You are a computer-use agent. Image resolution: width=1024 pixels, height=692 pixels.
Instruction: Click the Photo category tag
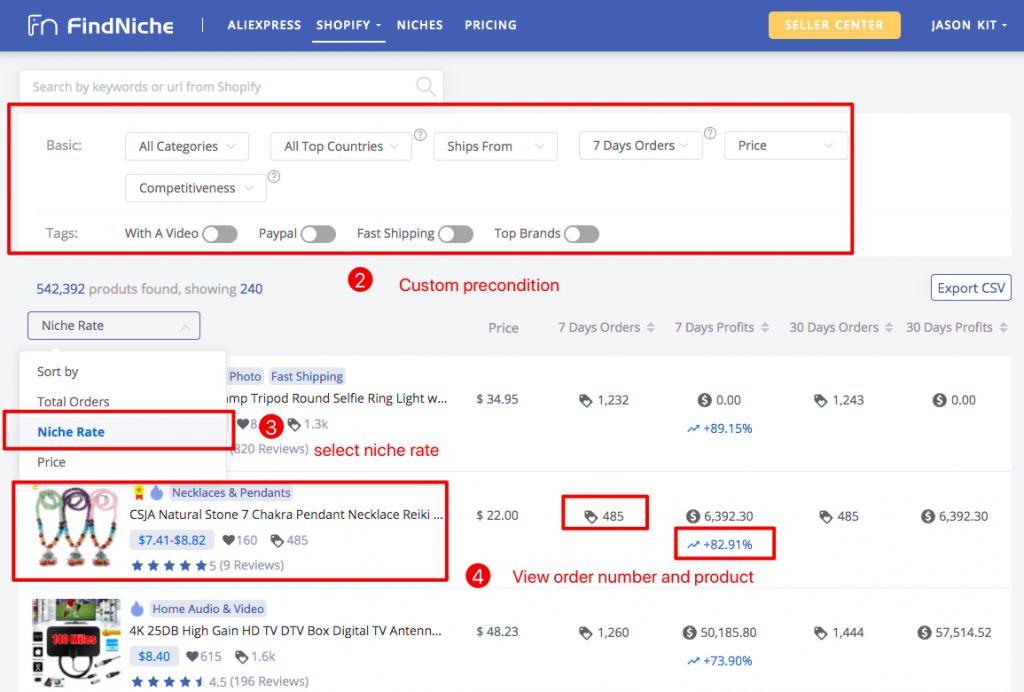[x=245, y=377]
